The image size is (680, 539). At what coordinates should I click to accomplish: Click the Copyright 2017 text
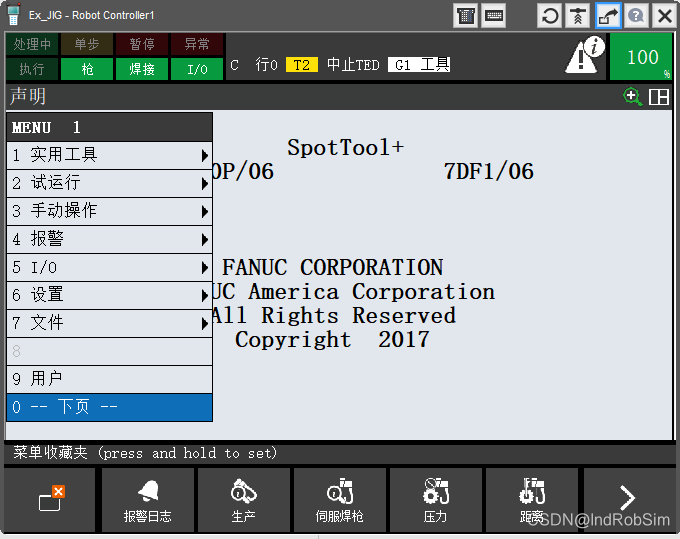[x=332, y=340]
